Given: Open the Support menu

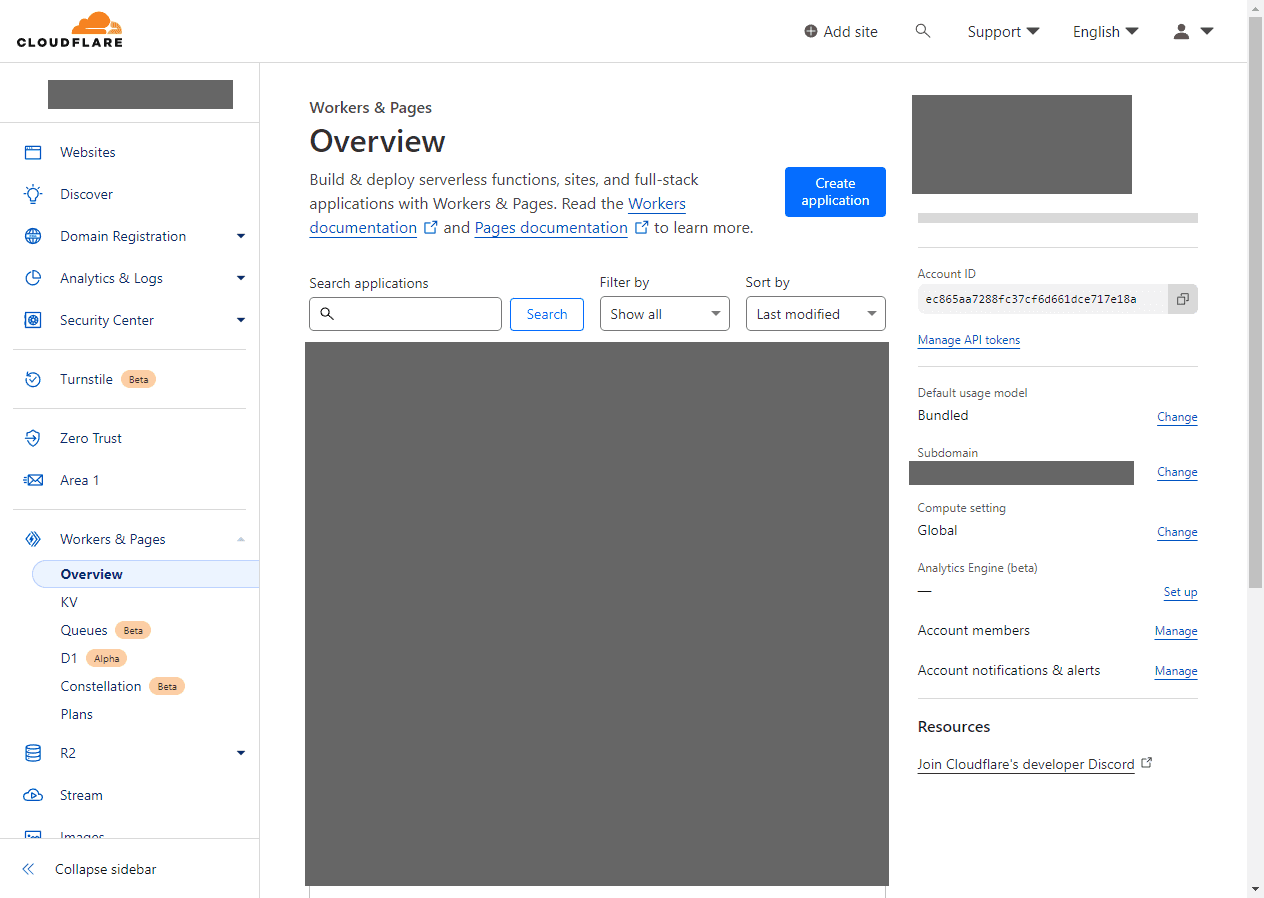Looking at the screenshot, I should pyautogui.click(x=1003, y=31).
